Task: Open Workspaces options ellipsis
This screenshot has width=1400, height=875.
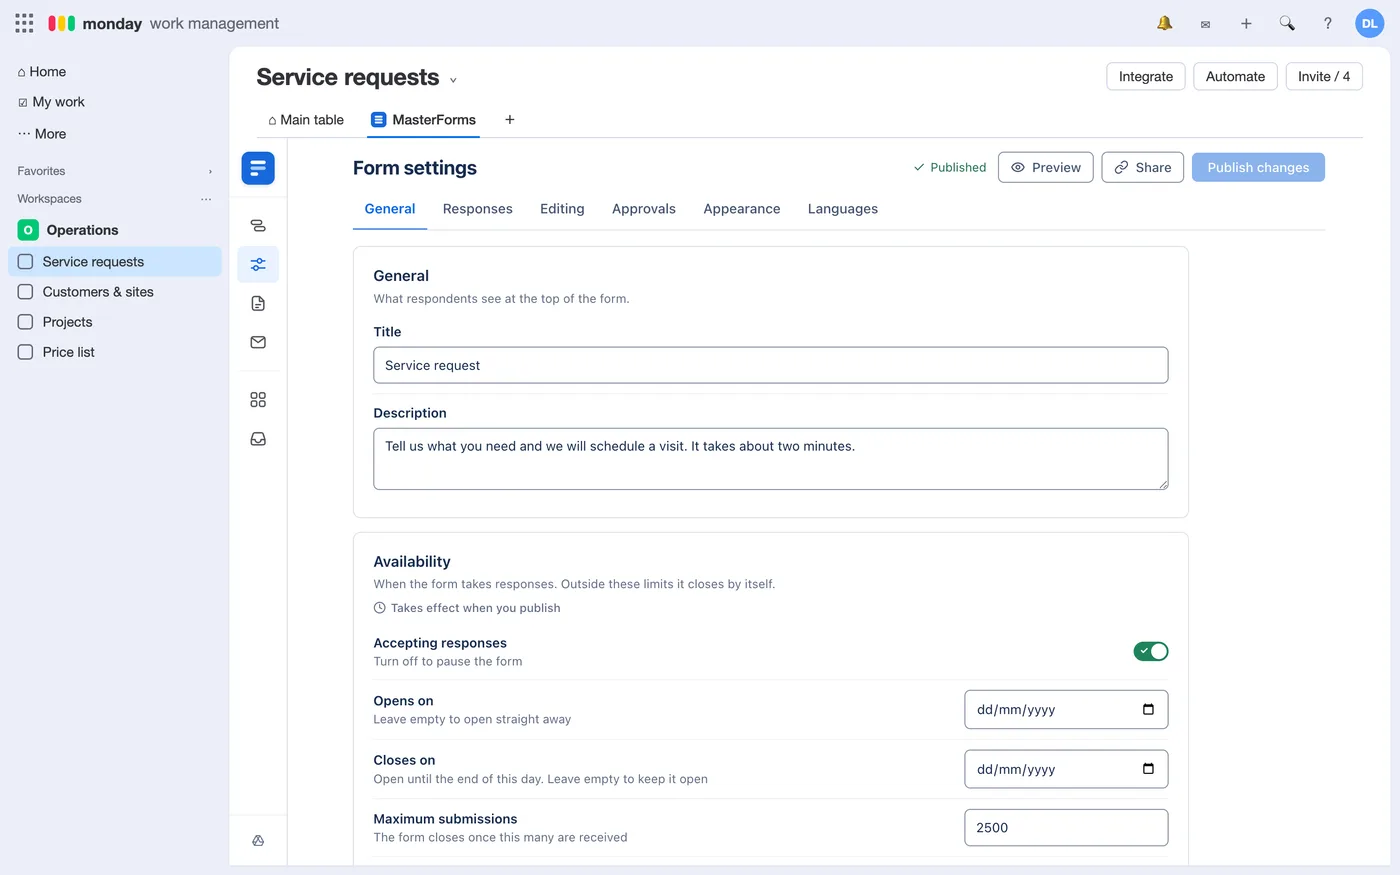Action: click(206, 199)
